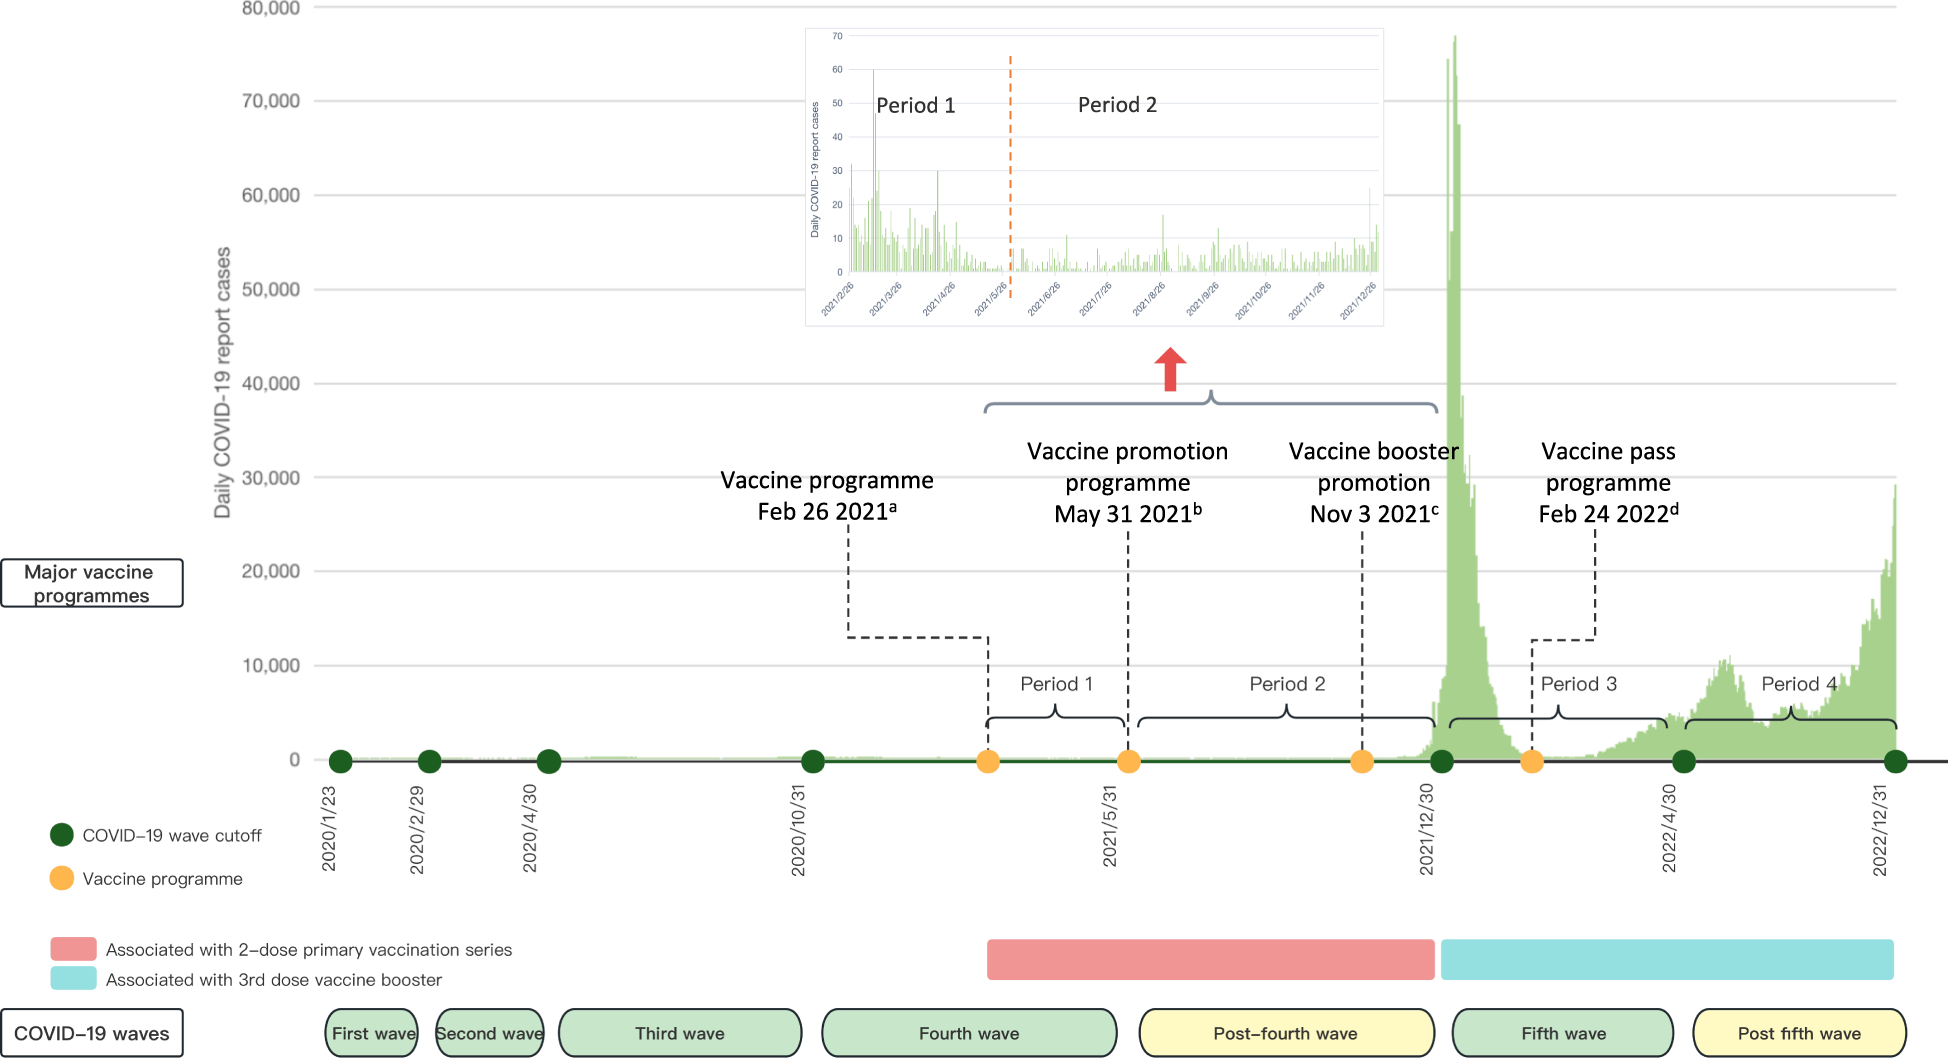The width and height of the screenshot is (1948, 1058).
Task: Click the long teal booster timeline bar
Action: [x=1667, y=959]
